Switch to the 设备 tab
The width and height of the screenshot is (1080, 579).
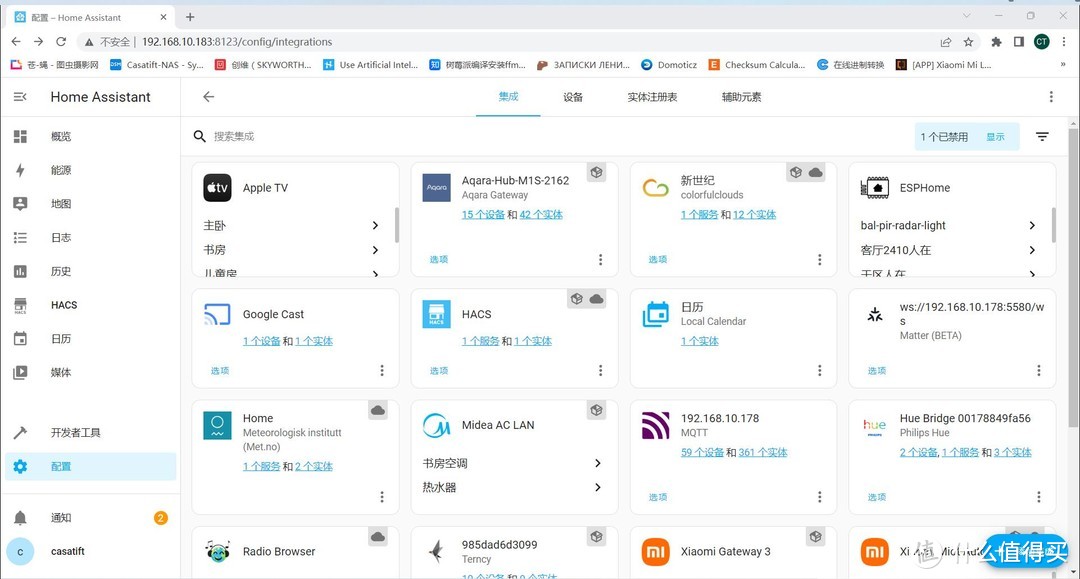click(x=572, y=97)
